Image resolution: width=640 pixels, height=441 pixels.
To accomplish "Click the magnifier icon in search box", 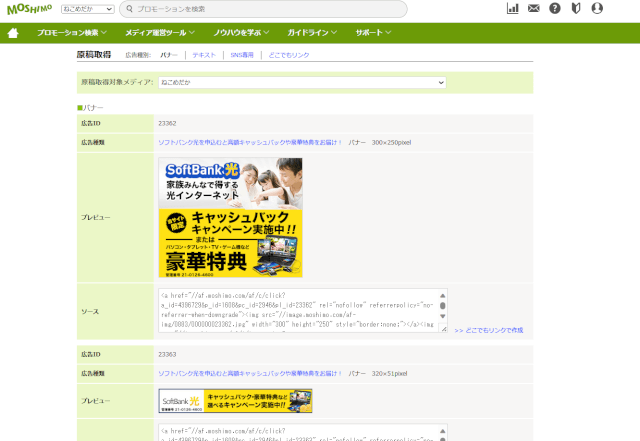I will pos(129,9).
